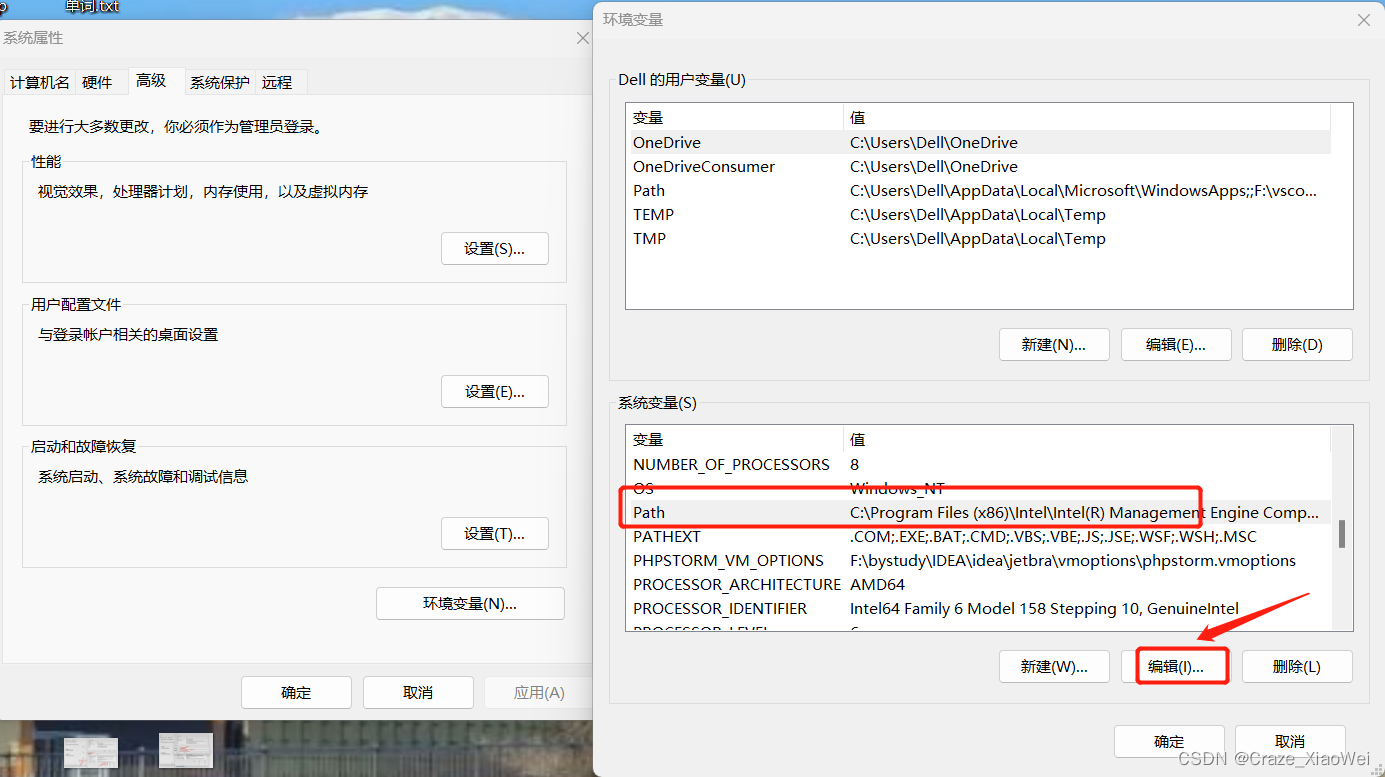Select the PATHEXT system variable
Viewport: 1385px width, 777px height.
[978, 537]
